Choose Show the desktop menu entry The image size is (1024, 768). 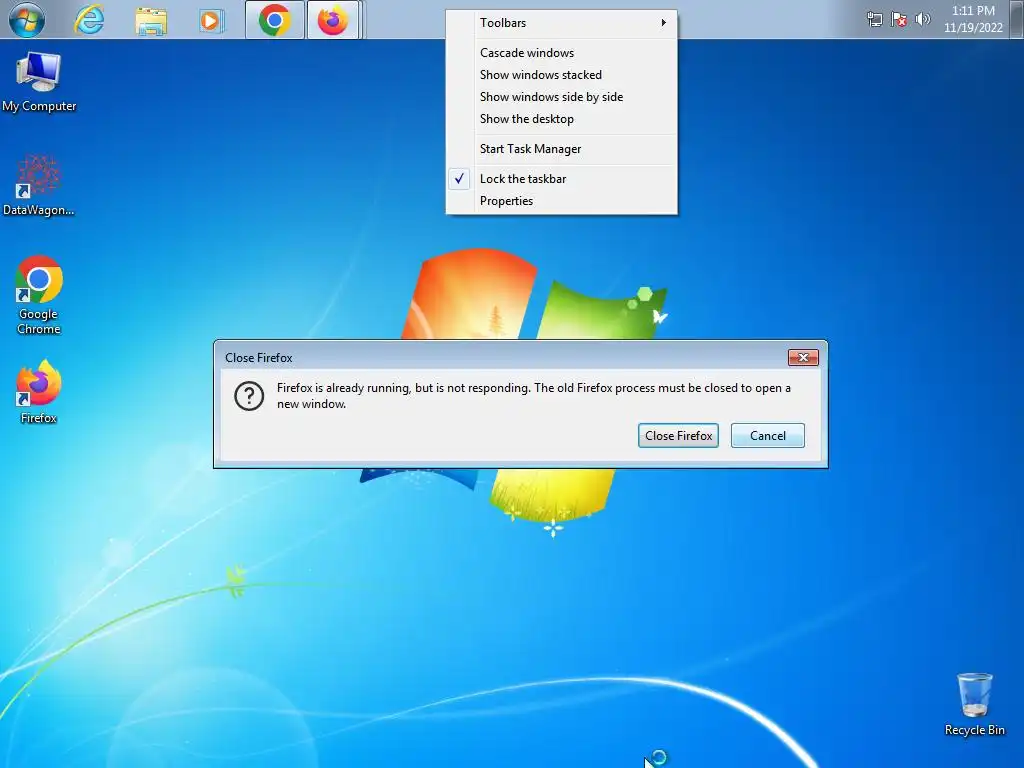coord(562,120)
